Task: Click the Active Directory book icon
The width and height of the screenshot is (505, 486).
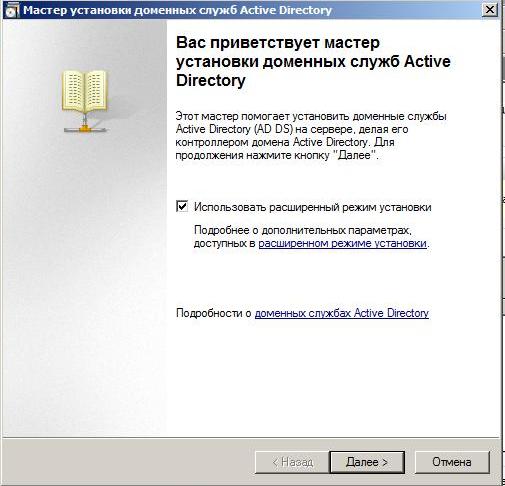Action: pyautogui.click(x=85, y=101)
